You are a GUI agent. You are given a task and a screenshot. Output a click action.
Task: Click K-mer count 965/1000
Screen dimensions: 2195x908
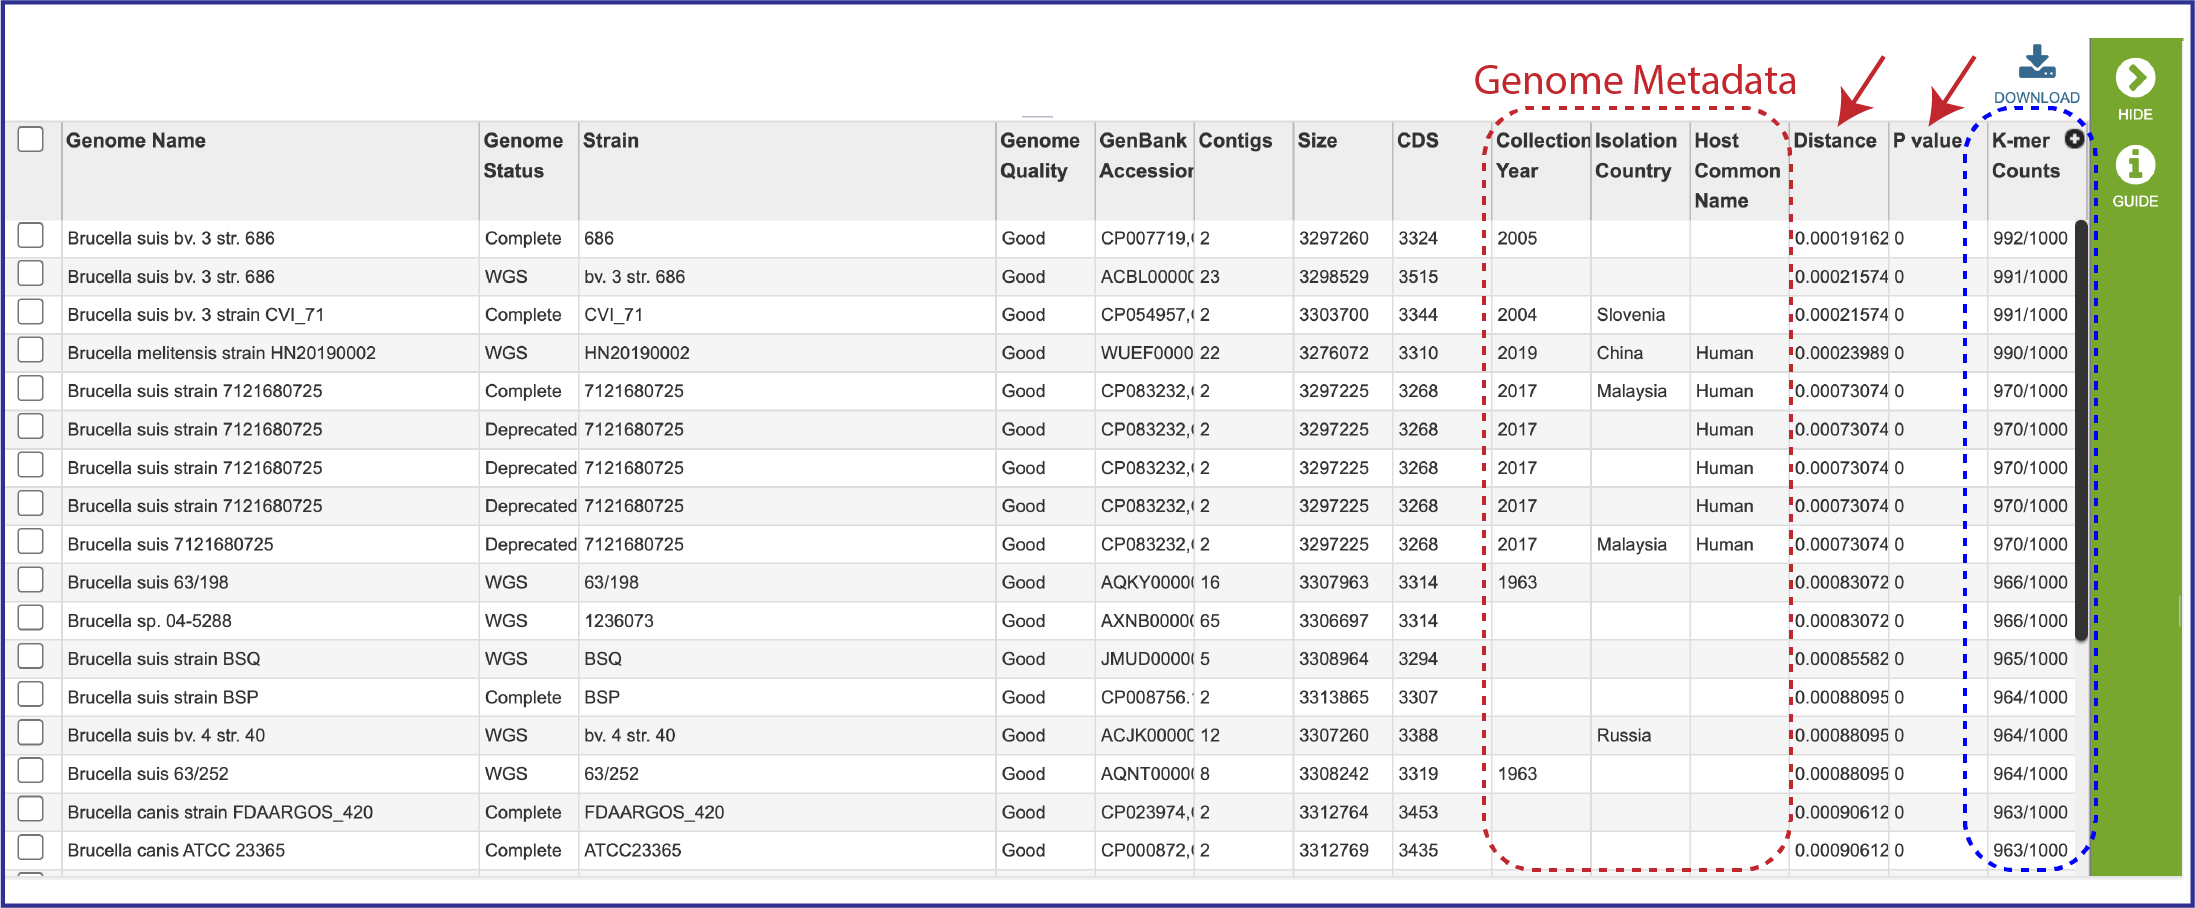[2029, 659]
